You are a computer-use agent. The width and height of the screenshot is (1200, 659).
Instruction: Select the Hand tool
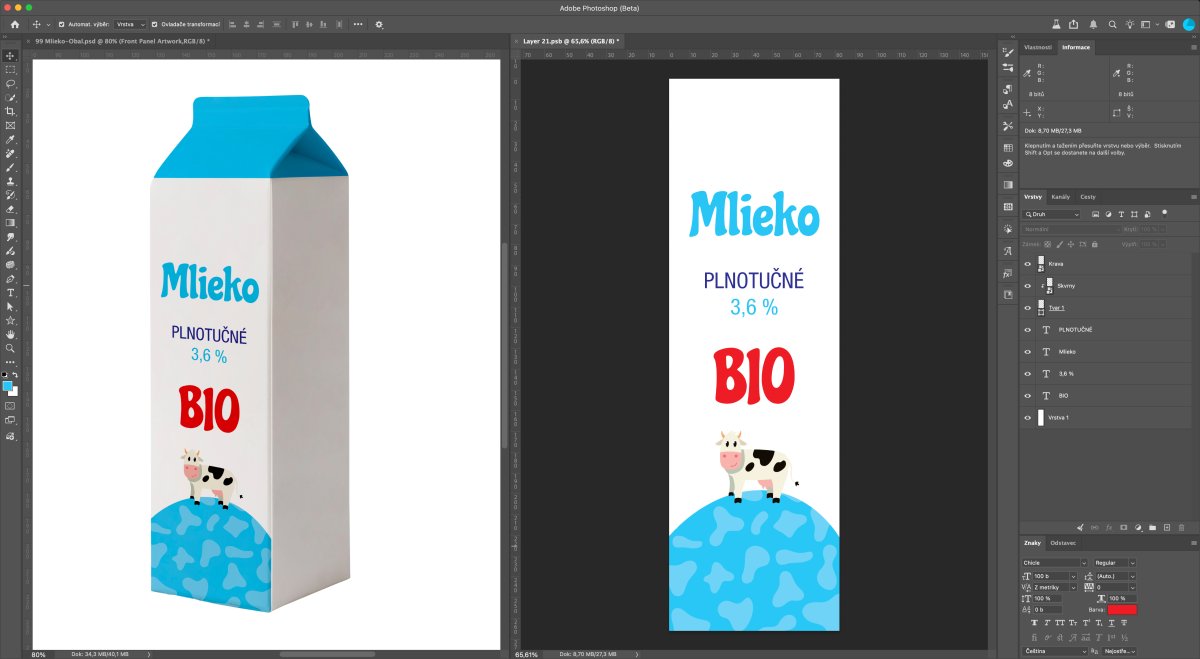pos(10,334)
